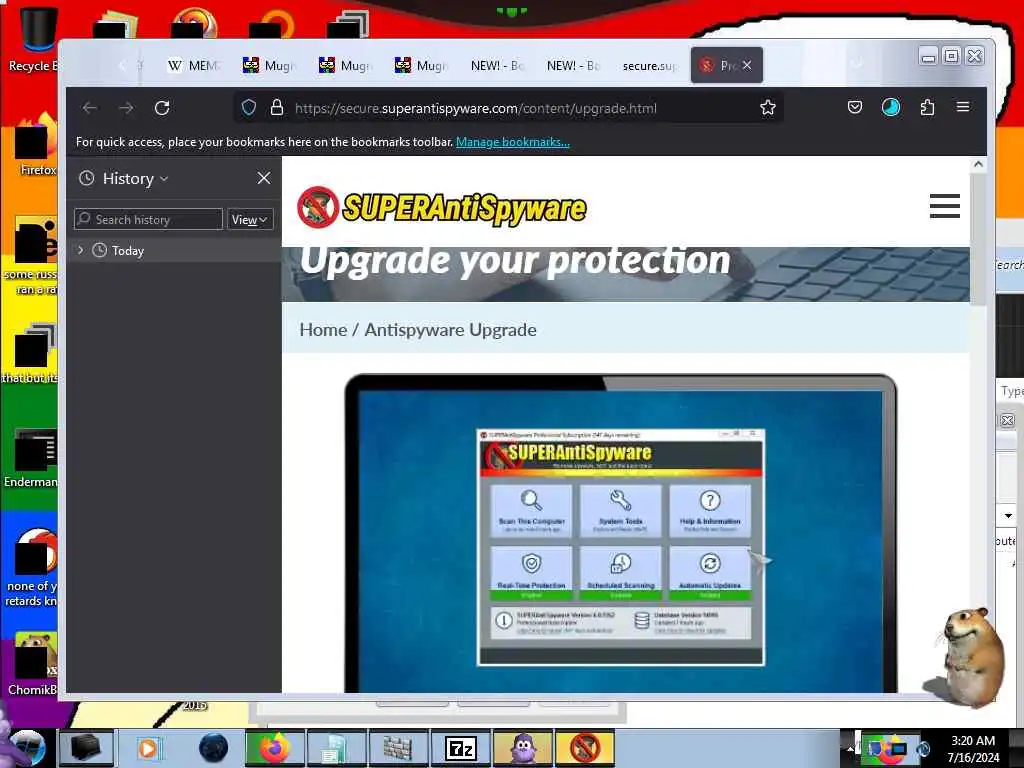Expand the Today history folder
Image resolution: width=1024 pixels, height=768 pixels.
pos(80,250)
